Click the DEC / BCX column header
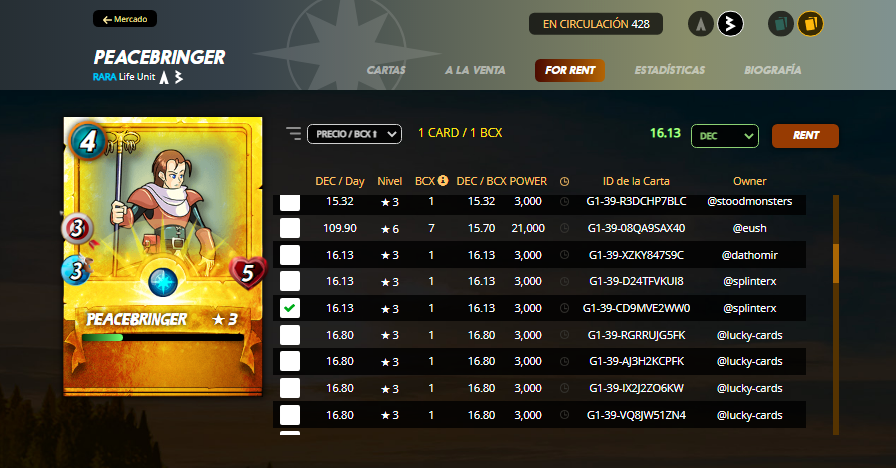Viewport: 896px width, 468px height. (482, 181)
